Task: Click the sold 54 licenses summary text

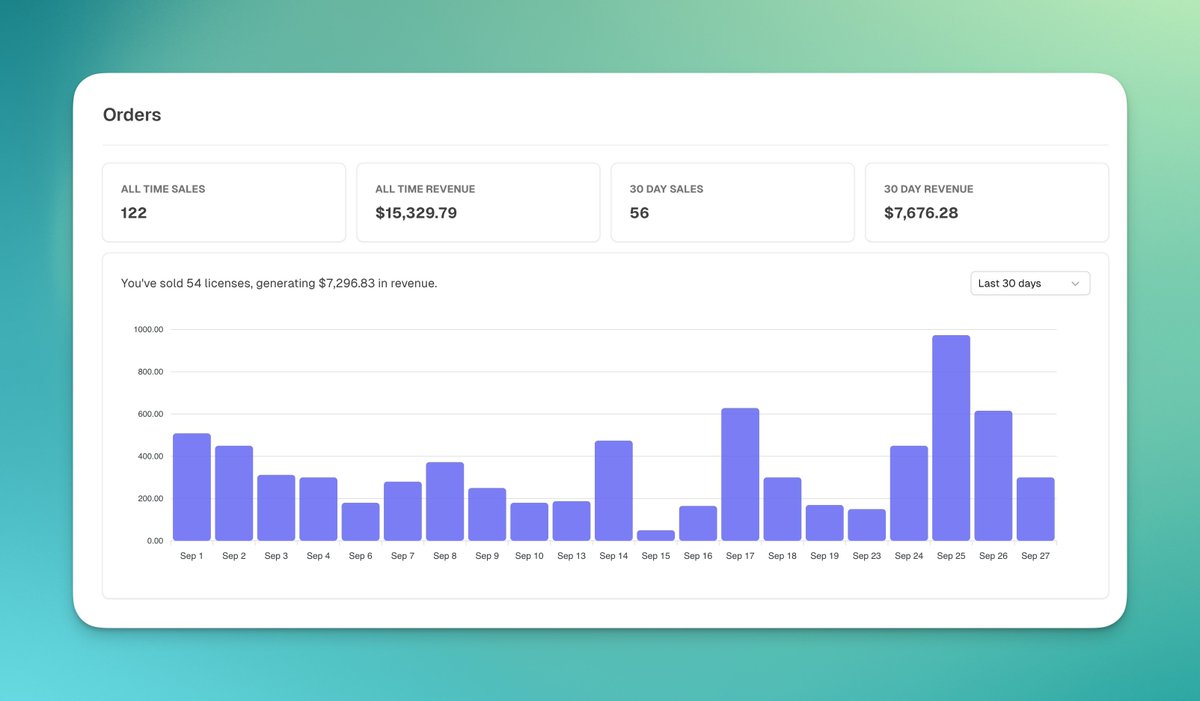Action: [279, 283]
